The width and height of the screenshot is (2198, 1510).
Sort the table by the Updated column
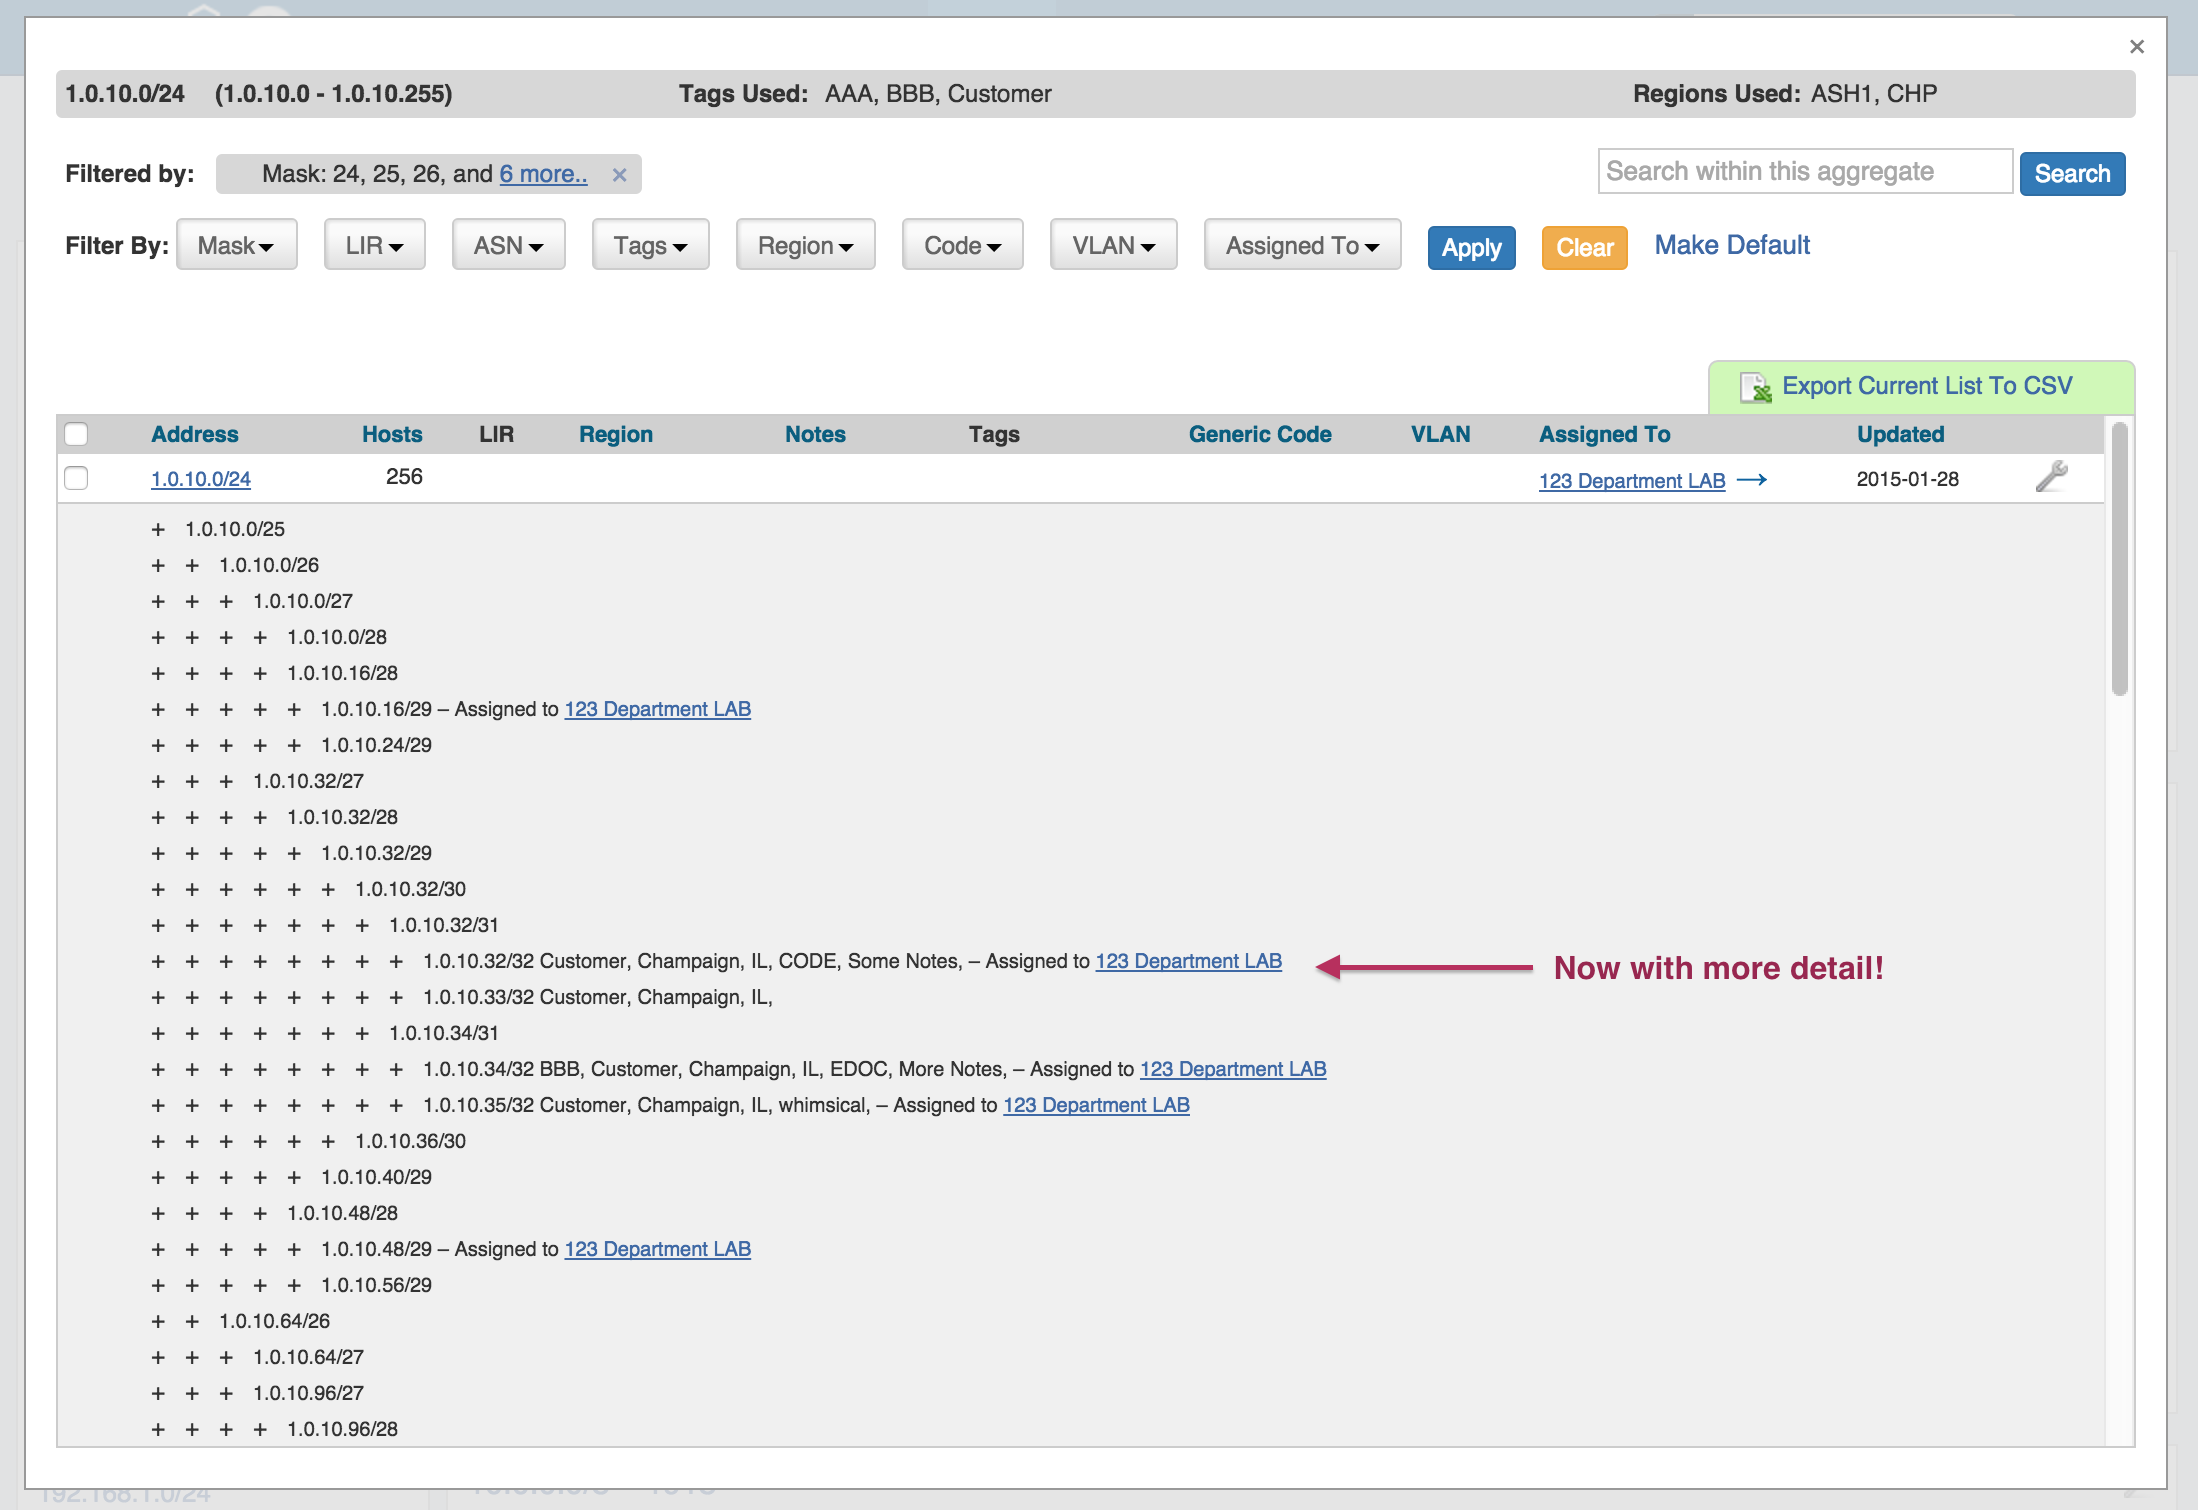pyautogui.click(x=1899, y=434)
